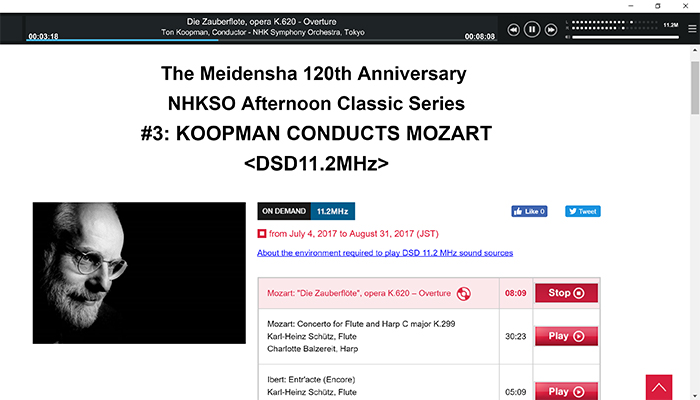Play the Concerto for Flute and Harp
Viewport: 700px width, 400px height.
566,336
